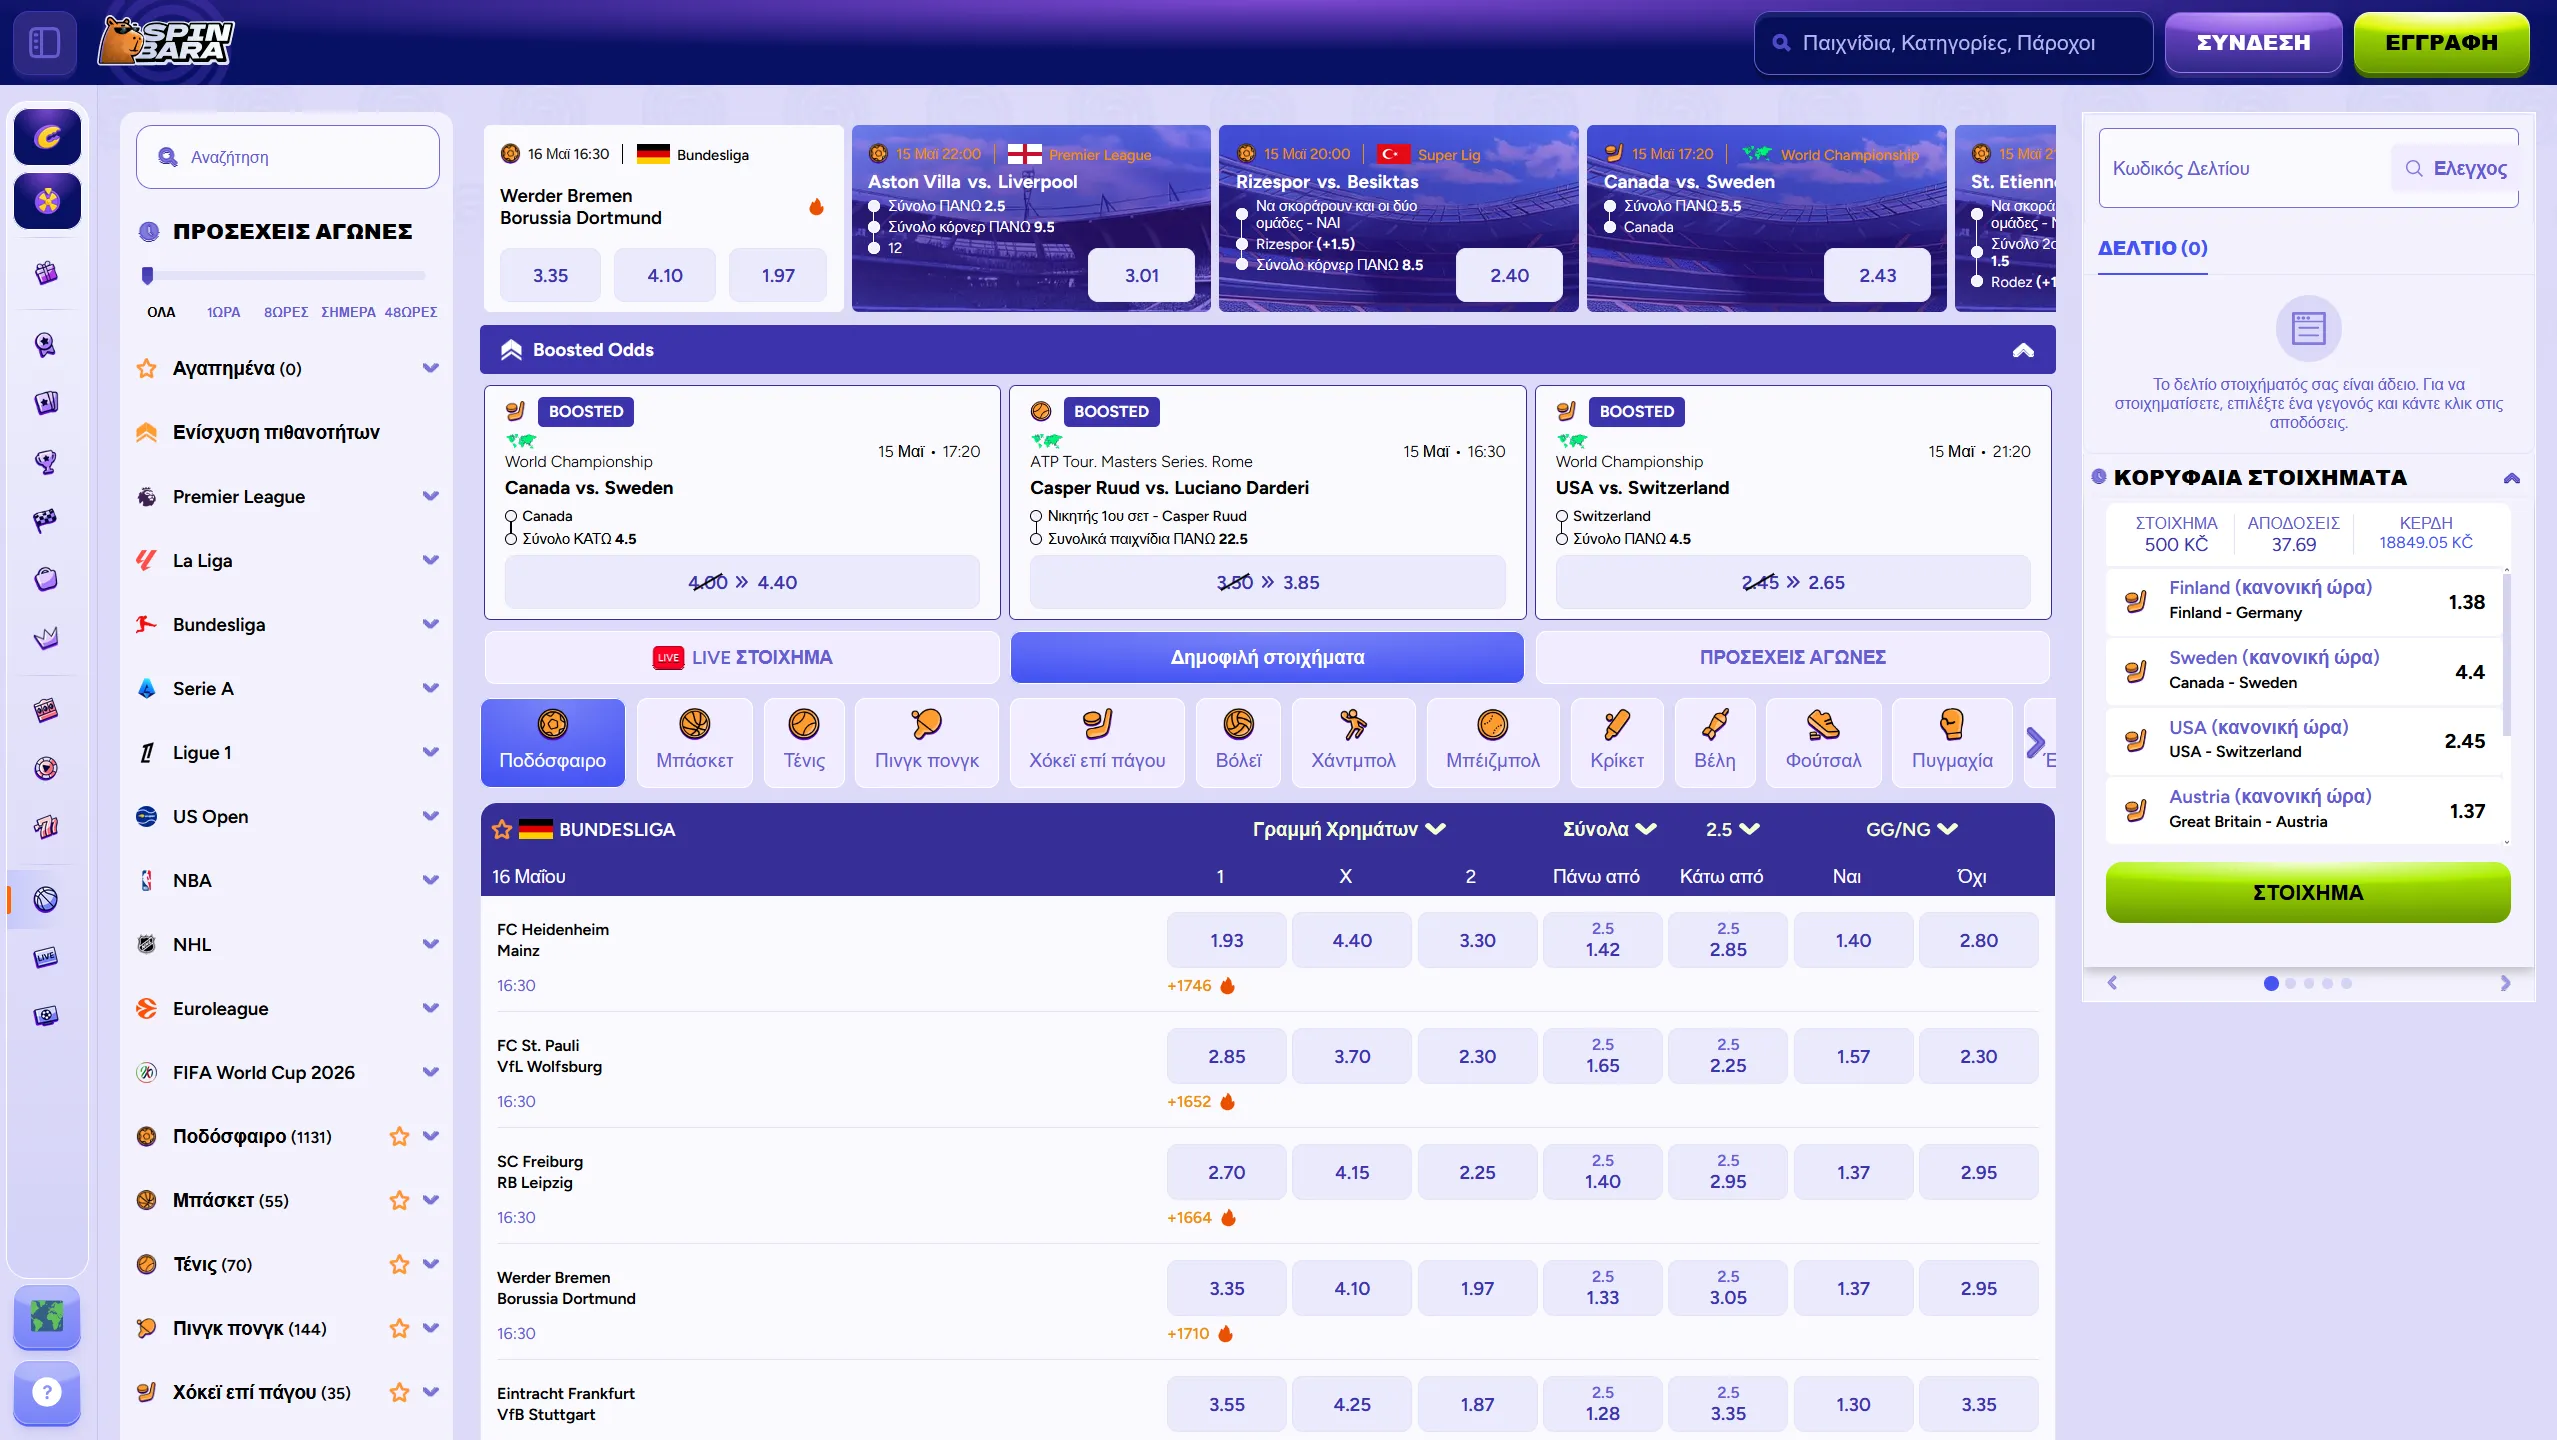The height and width of the screenshot is (1440, 2557).
Task: Select Ναι odds 1.57 for St. Pauli match
Action: pos(1853,1056)
